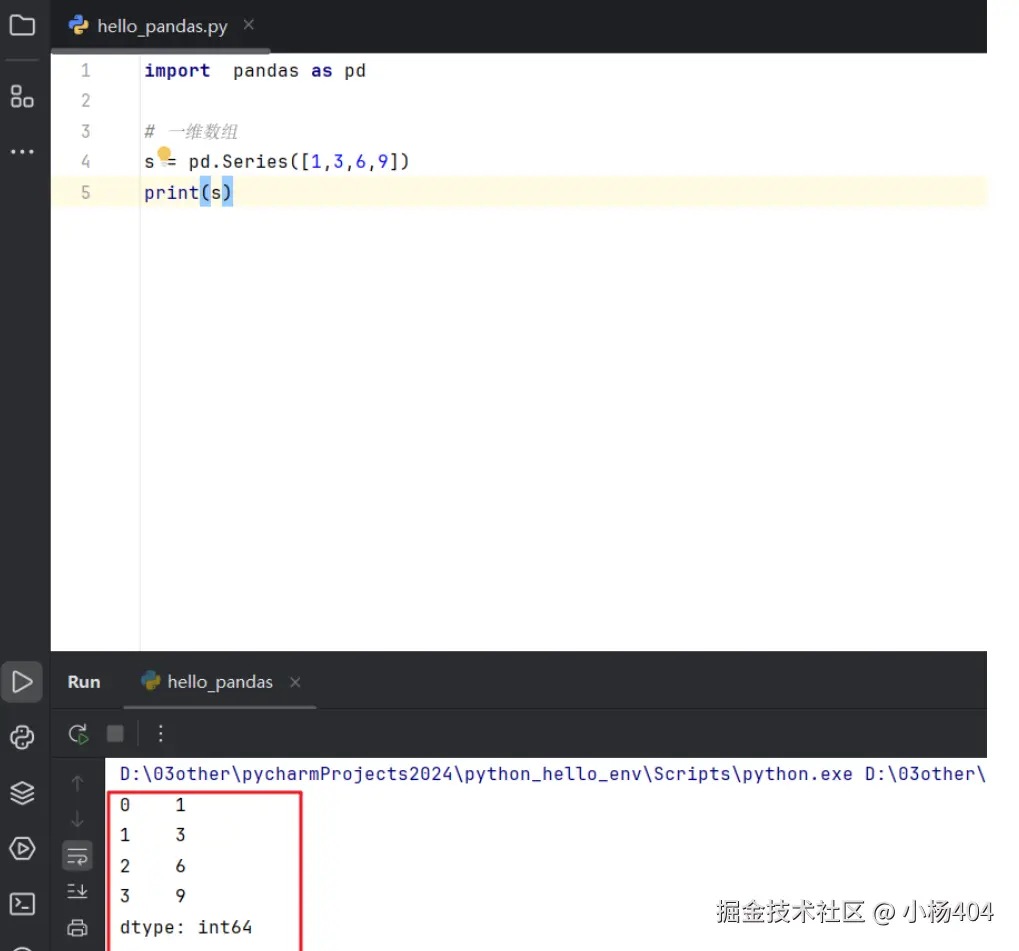The image size is (1019, 951).
Task: Click line number 4 in the gutter
Action: click(x=86, y=162)
